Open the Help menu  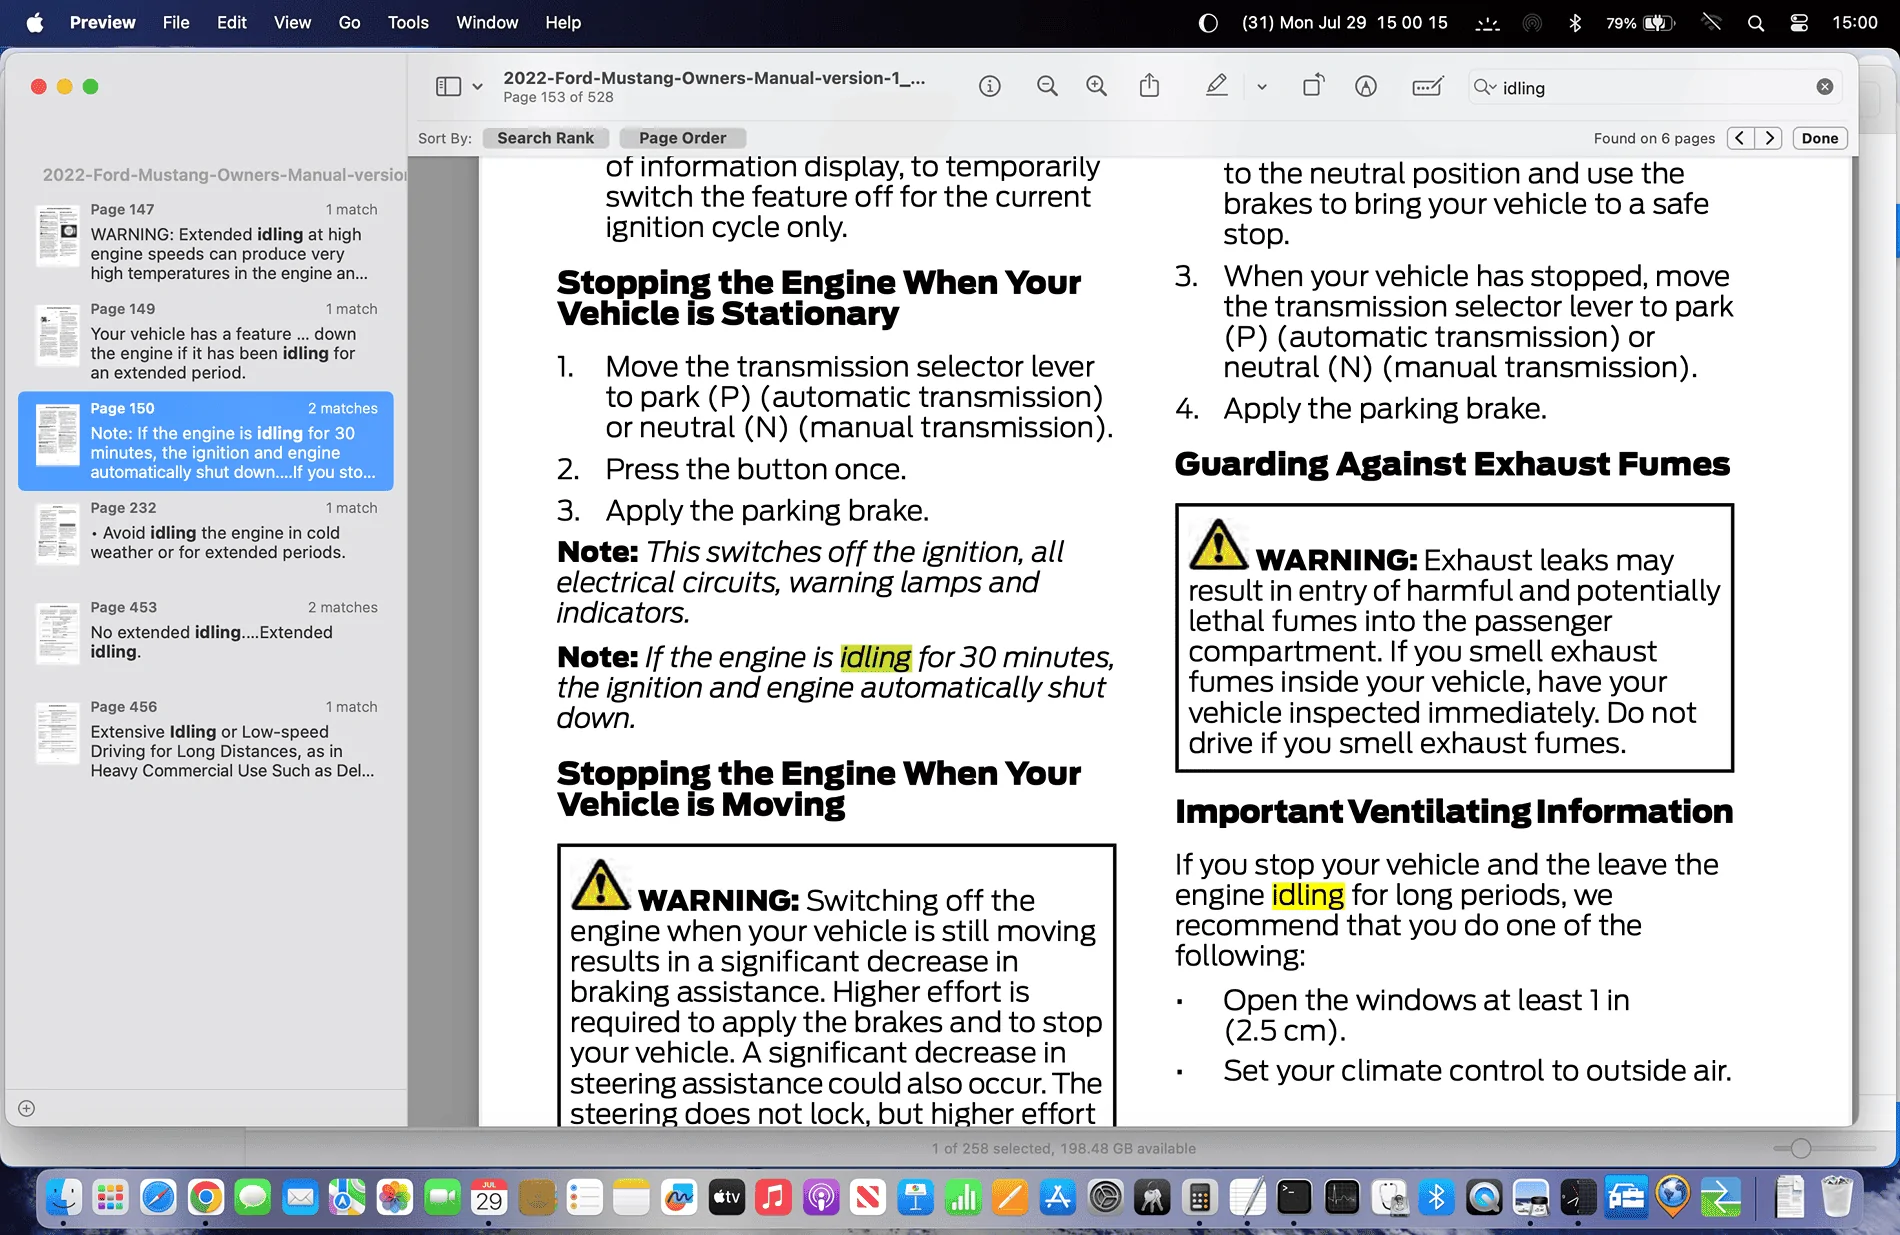pos(563,22)
